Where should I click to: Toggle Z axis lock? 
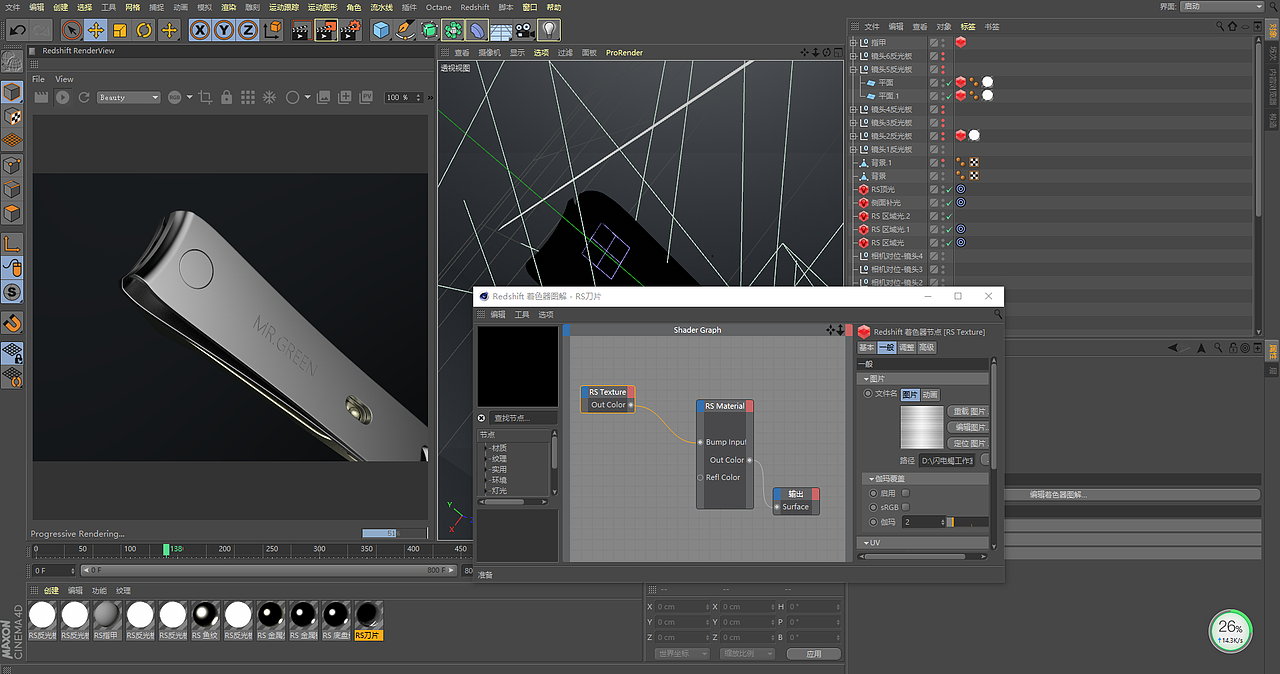(248, 30)
